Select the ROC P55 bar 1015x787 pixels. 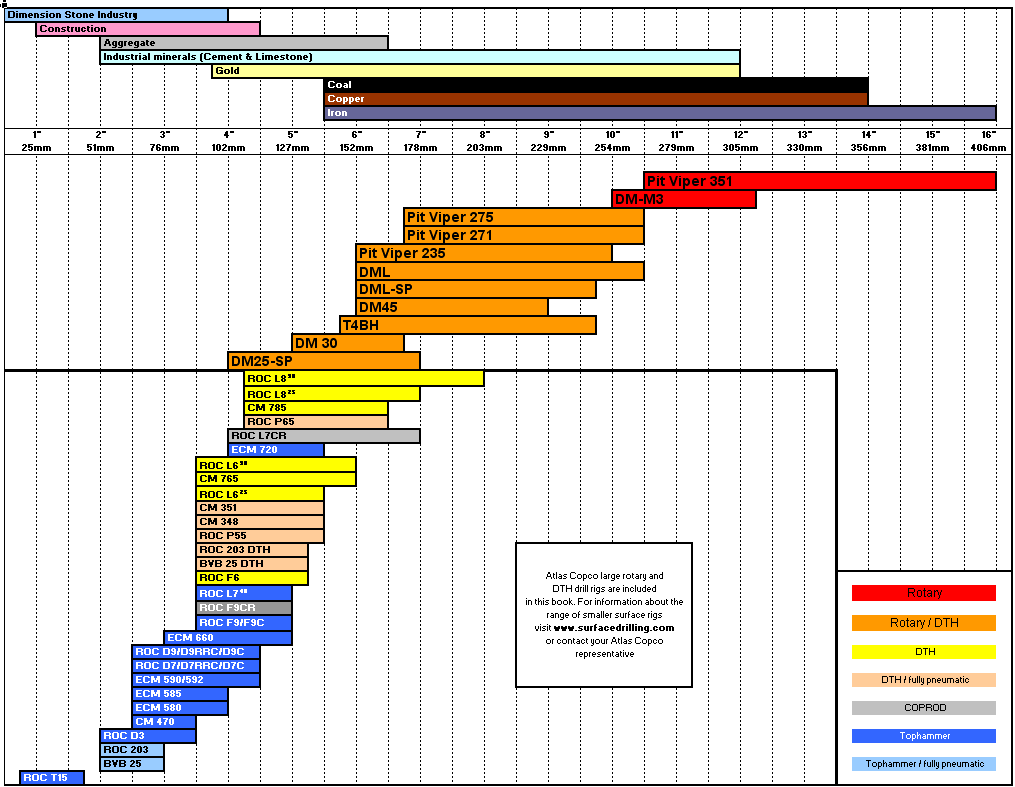pos(260,536)
